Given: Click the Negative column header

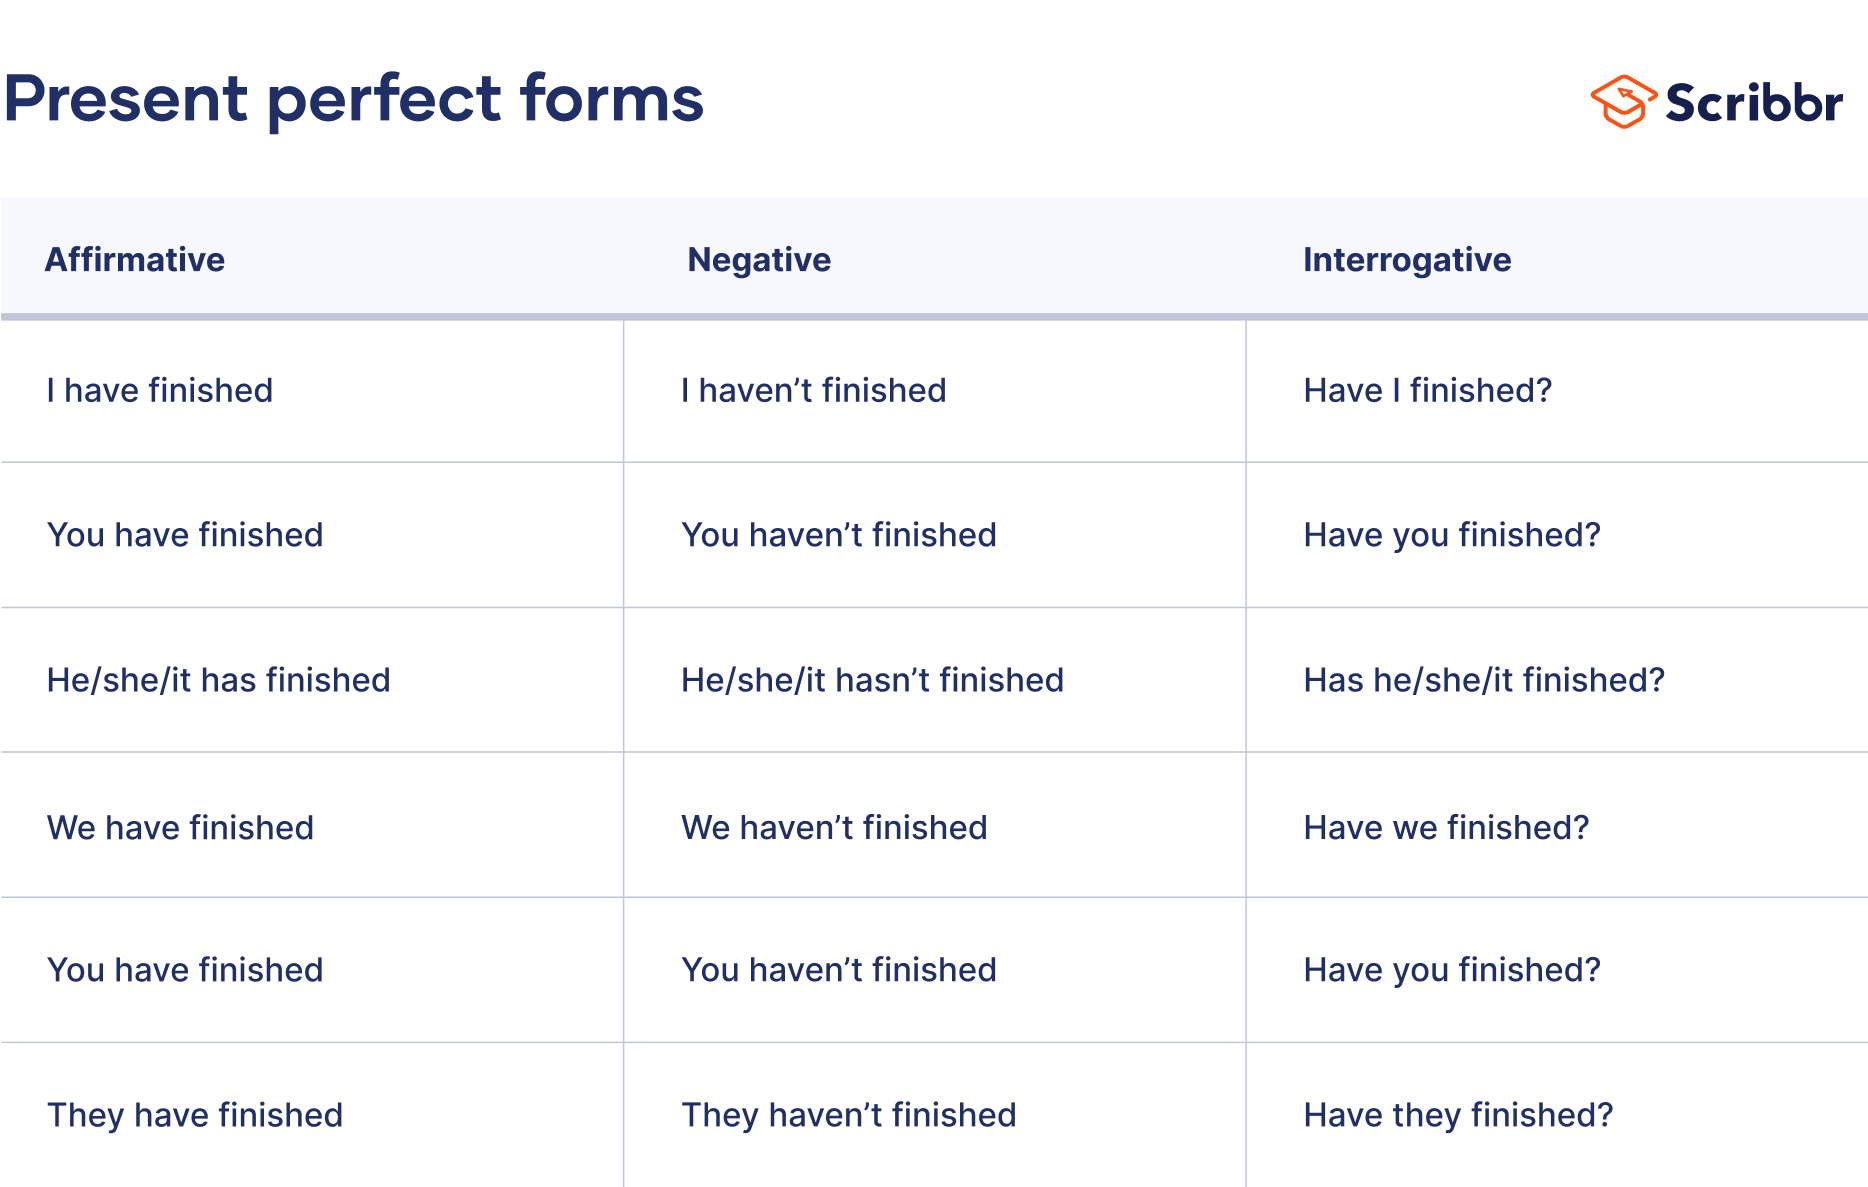Looking at the screenshot, I should [x=759, y=260].
